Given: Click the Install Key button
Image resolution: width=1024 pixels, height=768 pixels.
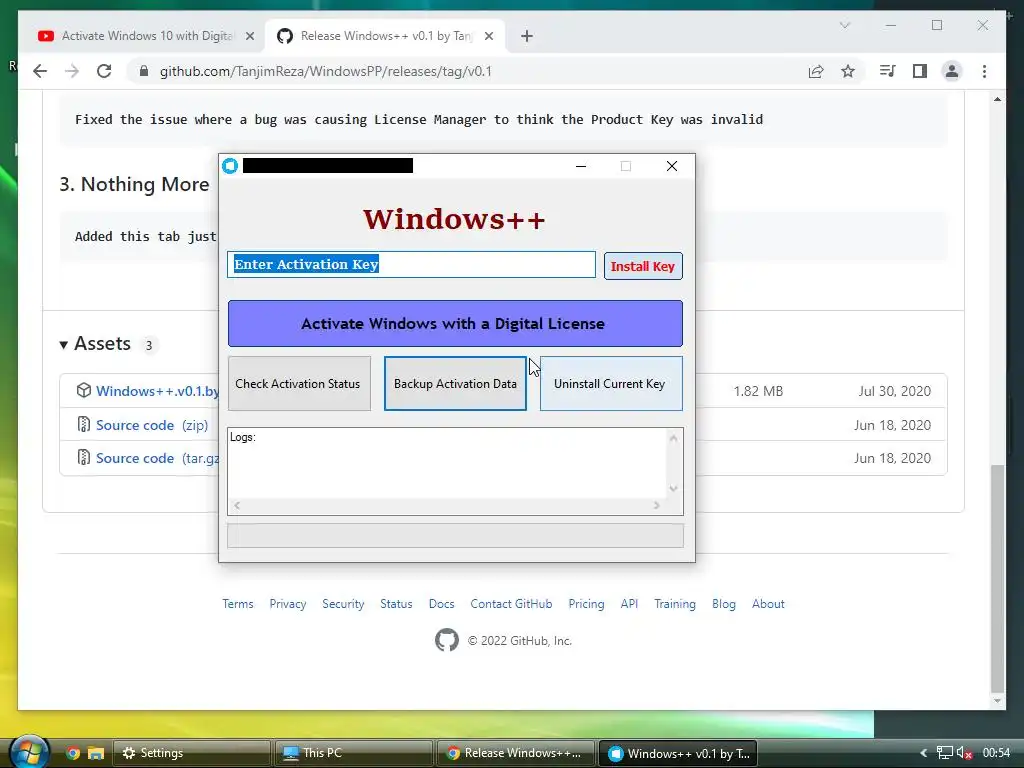Looking at the screenshot, I should [x=643, y=266].
